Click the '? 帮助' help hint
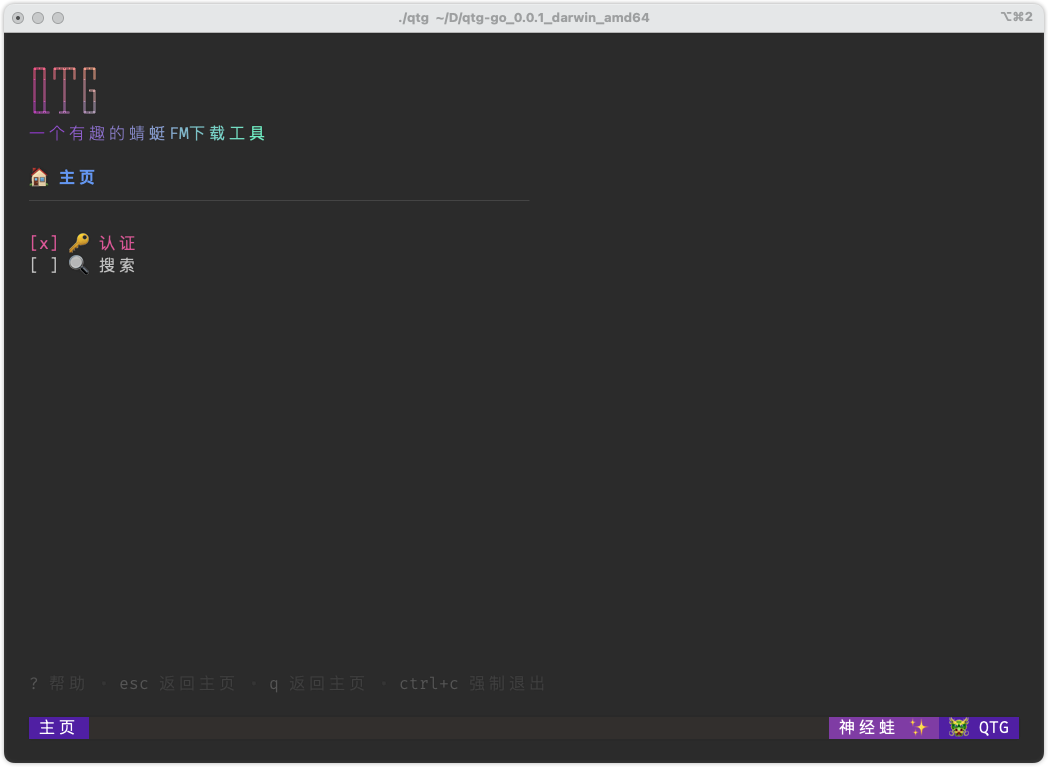Screen dimensions: 1048x767 point(57,683)
